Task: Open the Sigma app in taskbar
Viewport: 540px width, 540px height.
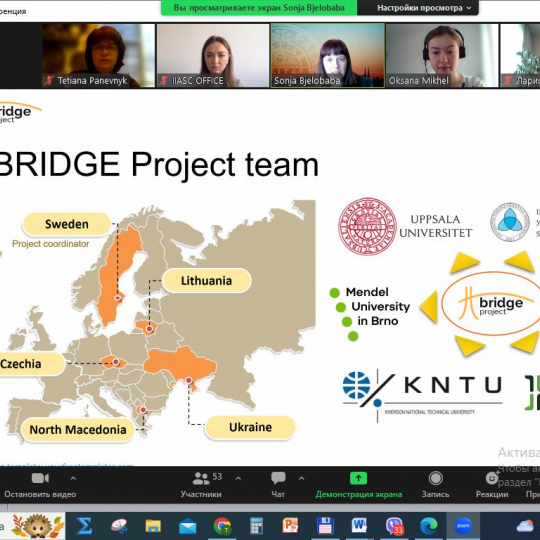Action: (x=84, y=526)
